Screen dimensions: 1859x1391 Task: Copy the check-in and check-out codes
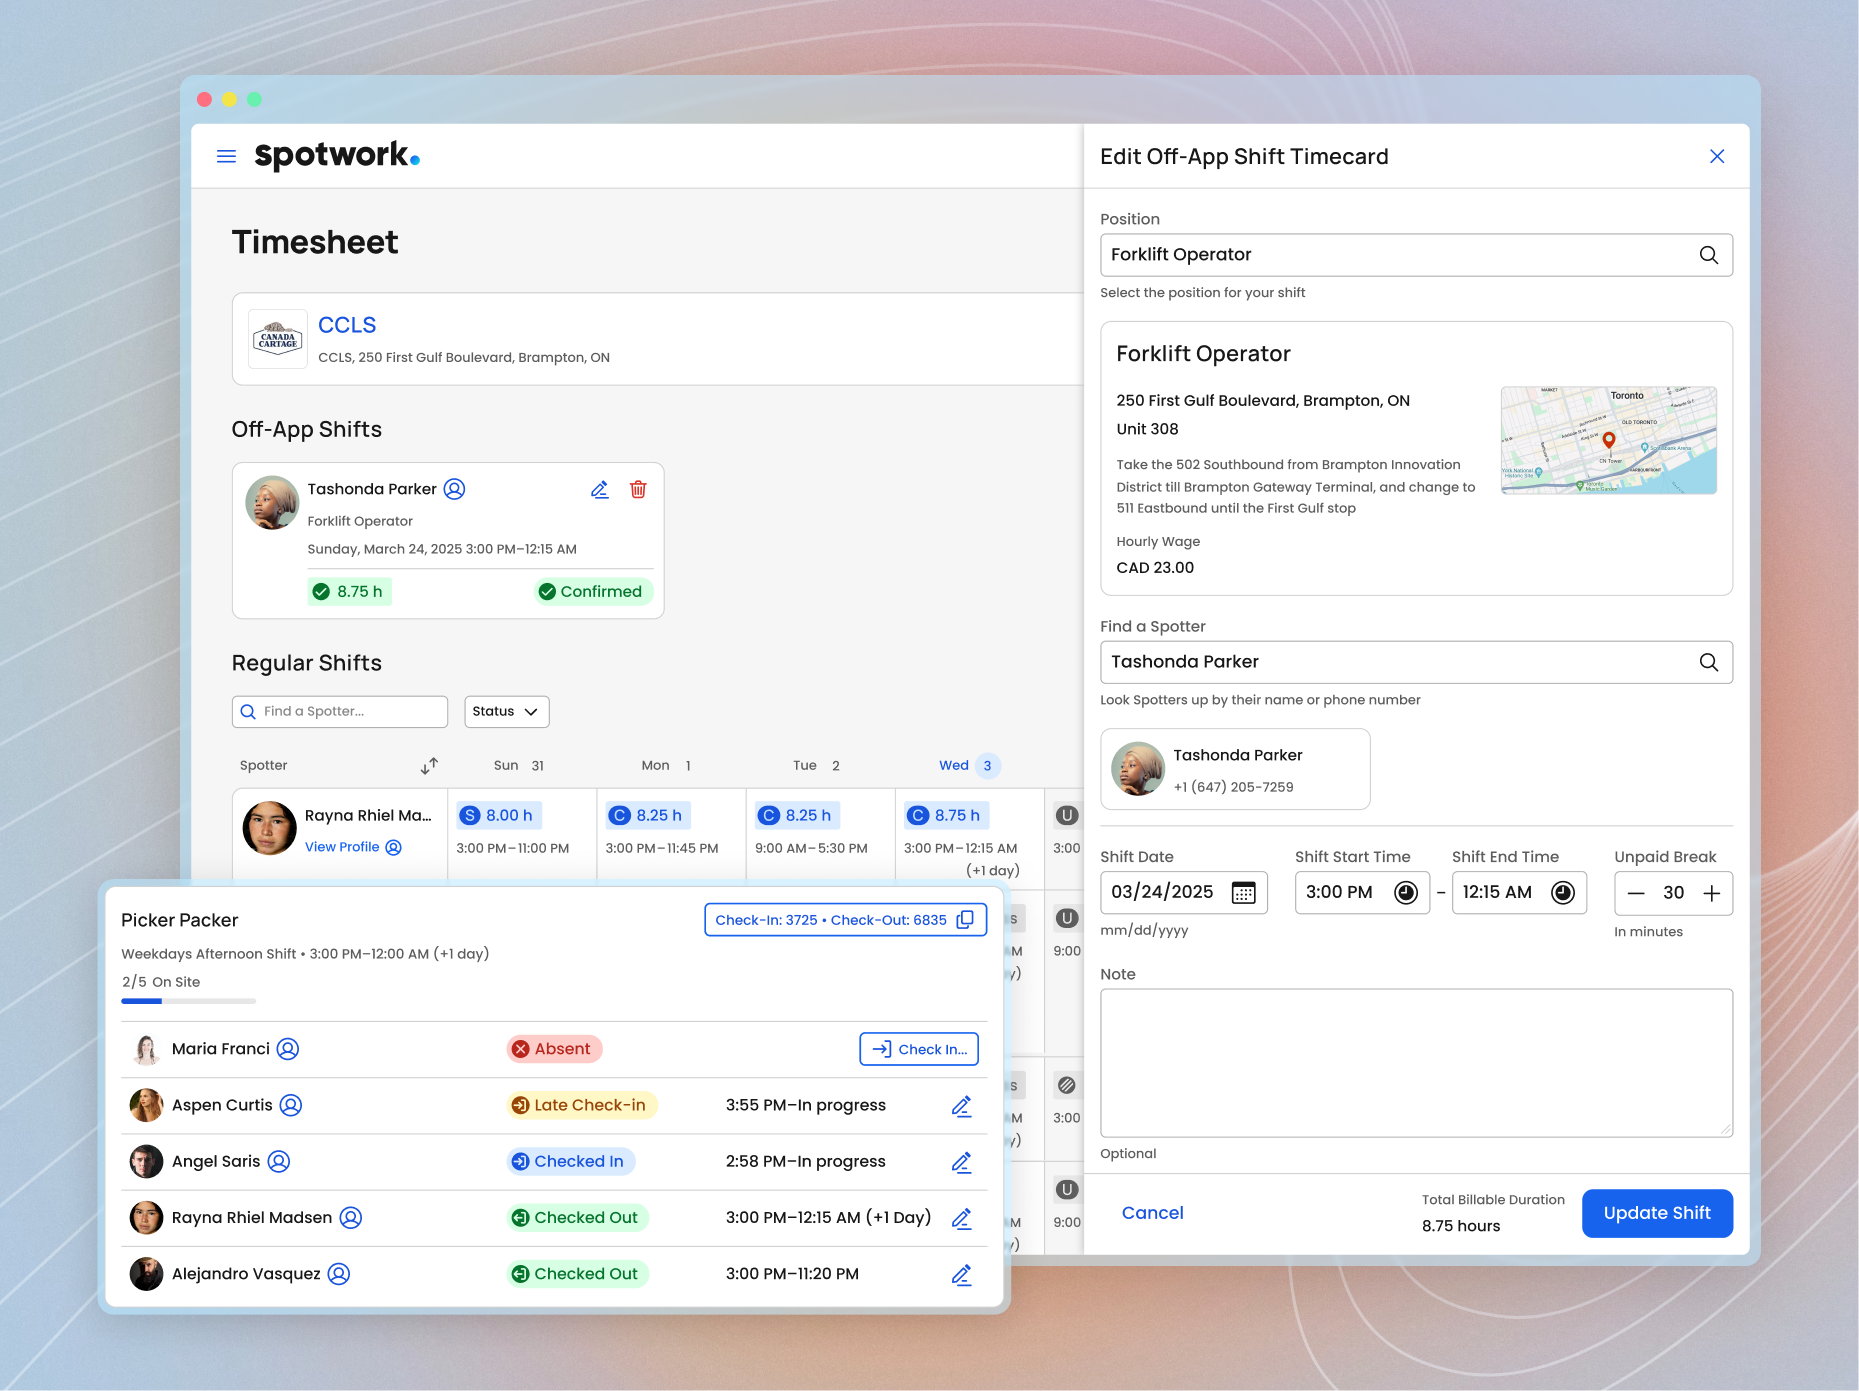point(963,919)
